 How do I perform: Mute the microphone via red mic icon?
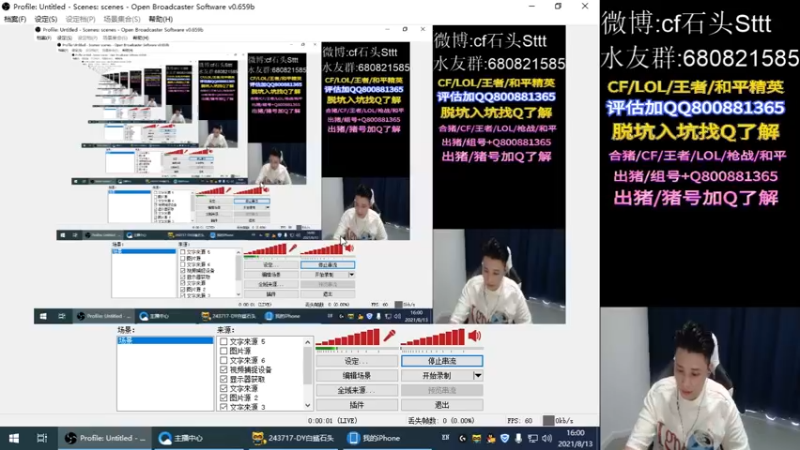pyautogui.click(x=389, y=335)
